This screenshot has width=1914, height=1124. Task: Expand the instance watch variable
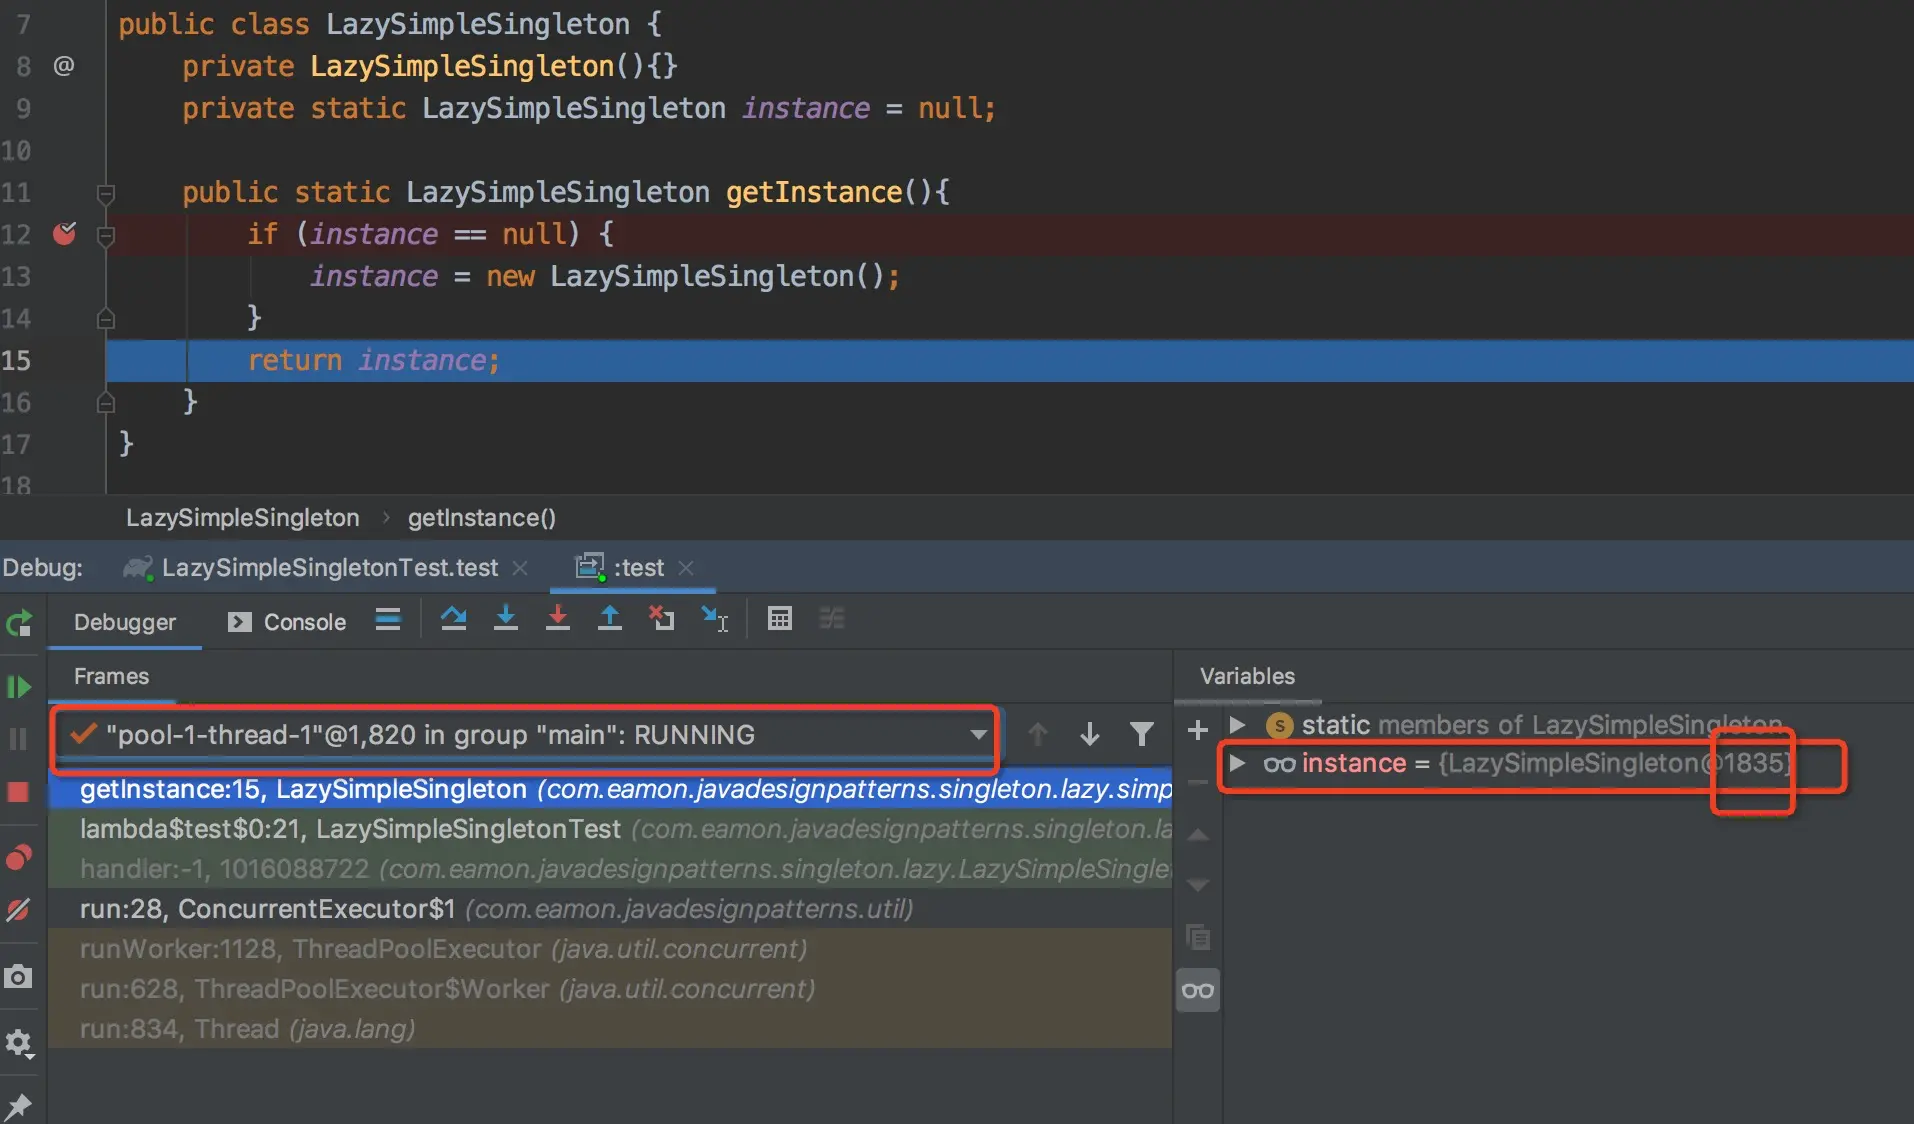pyautogui.click(x=1237, y=763)
